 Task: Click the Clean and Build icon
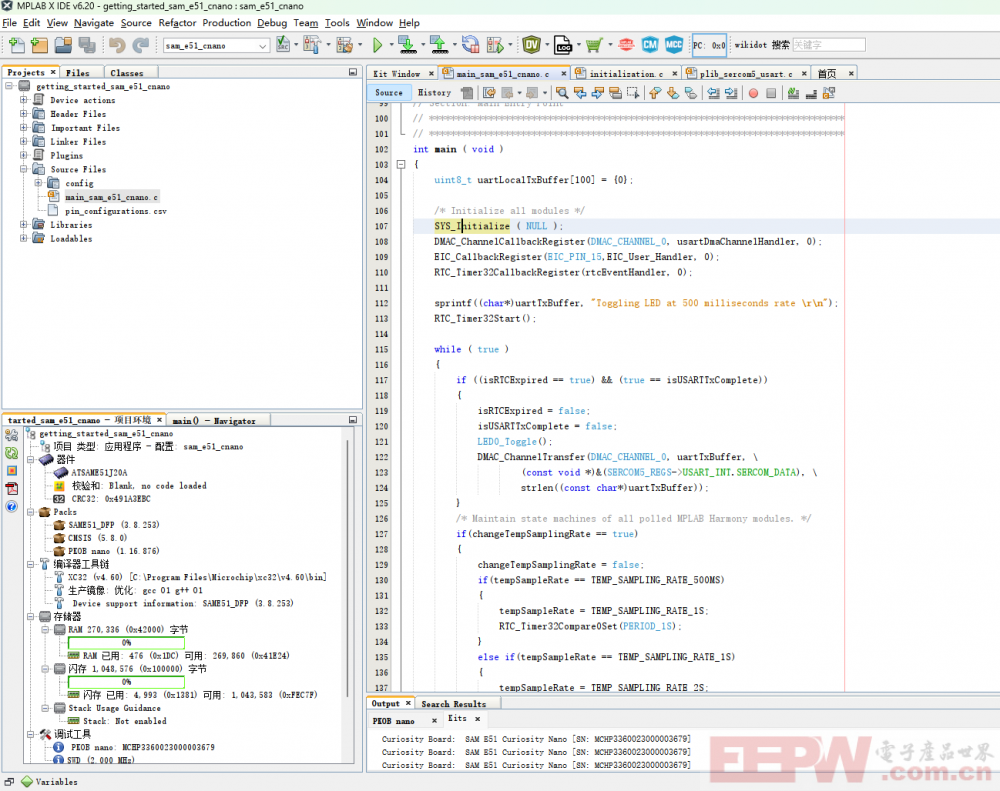pyautogui.click(x=344, y=45)
